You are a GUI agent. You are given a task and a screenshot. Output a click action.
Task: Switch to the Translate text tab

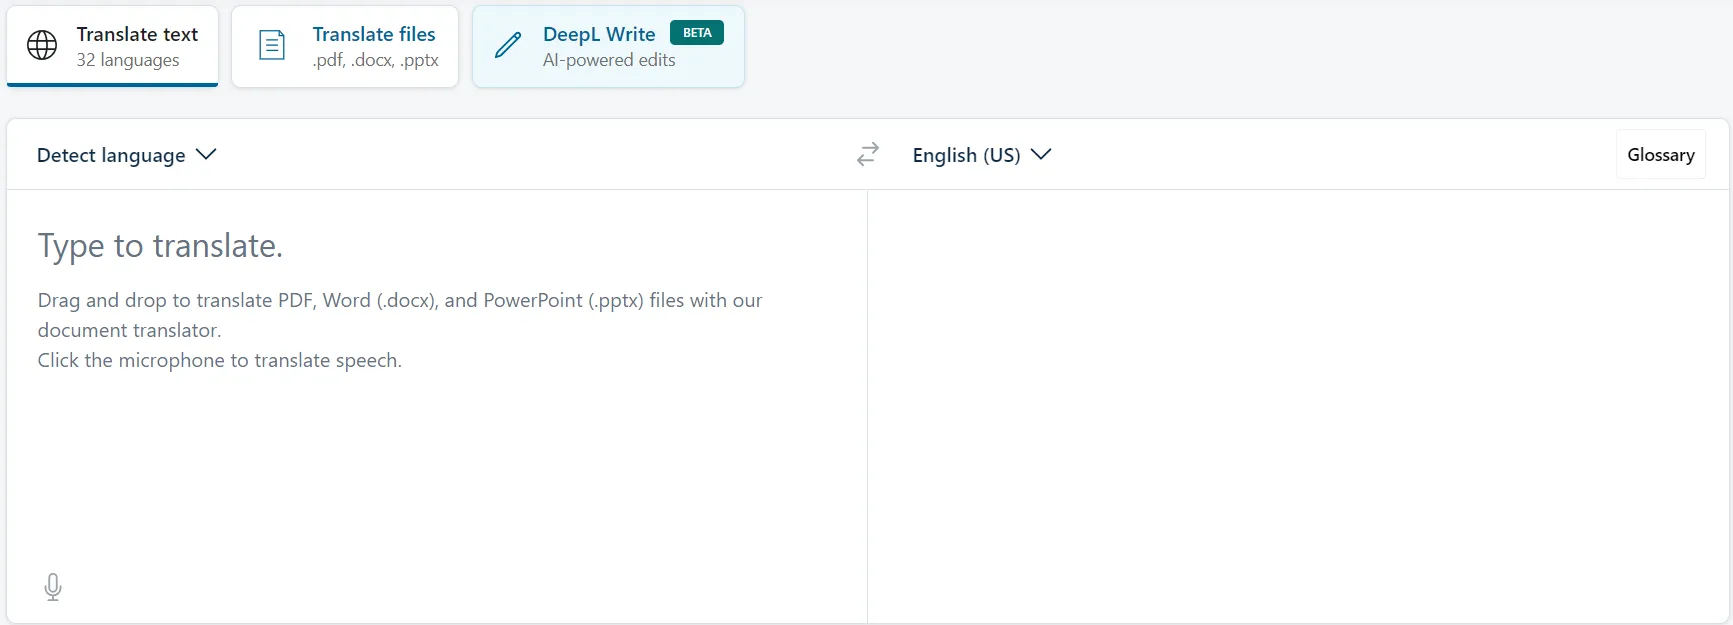[113, 46]
